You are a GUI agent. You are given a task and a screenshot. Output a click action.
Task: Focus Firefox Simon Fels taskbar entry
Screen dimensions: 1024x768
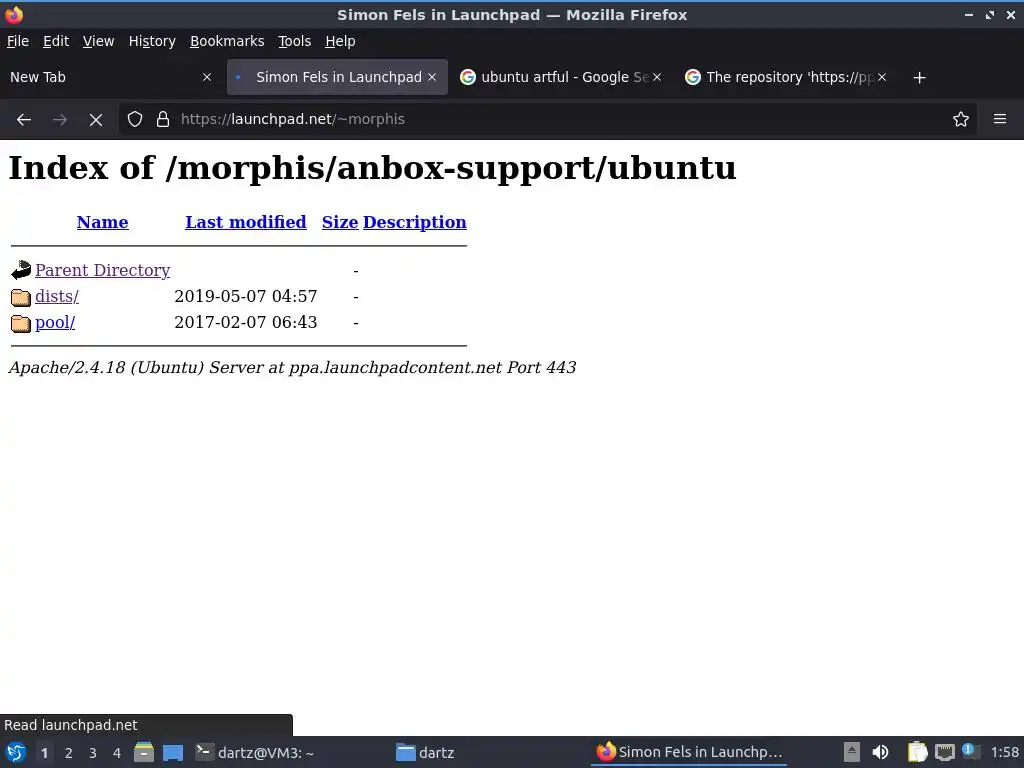[689, 753]
